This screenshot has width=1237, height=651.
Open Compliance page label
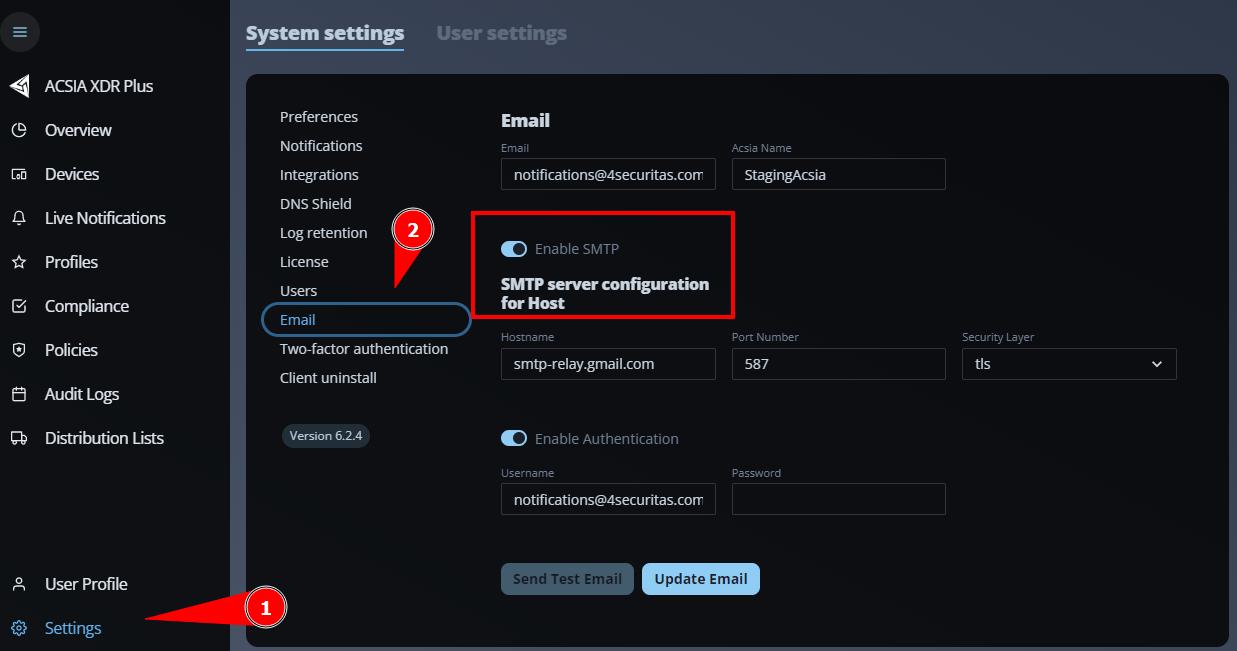coord(87,306)
